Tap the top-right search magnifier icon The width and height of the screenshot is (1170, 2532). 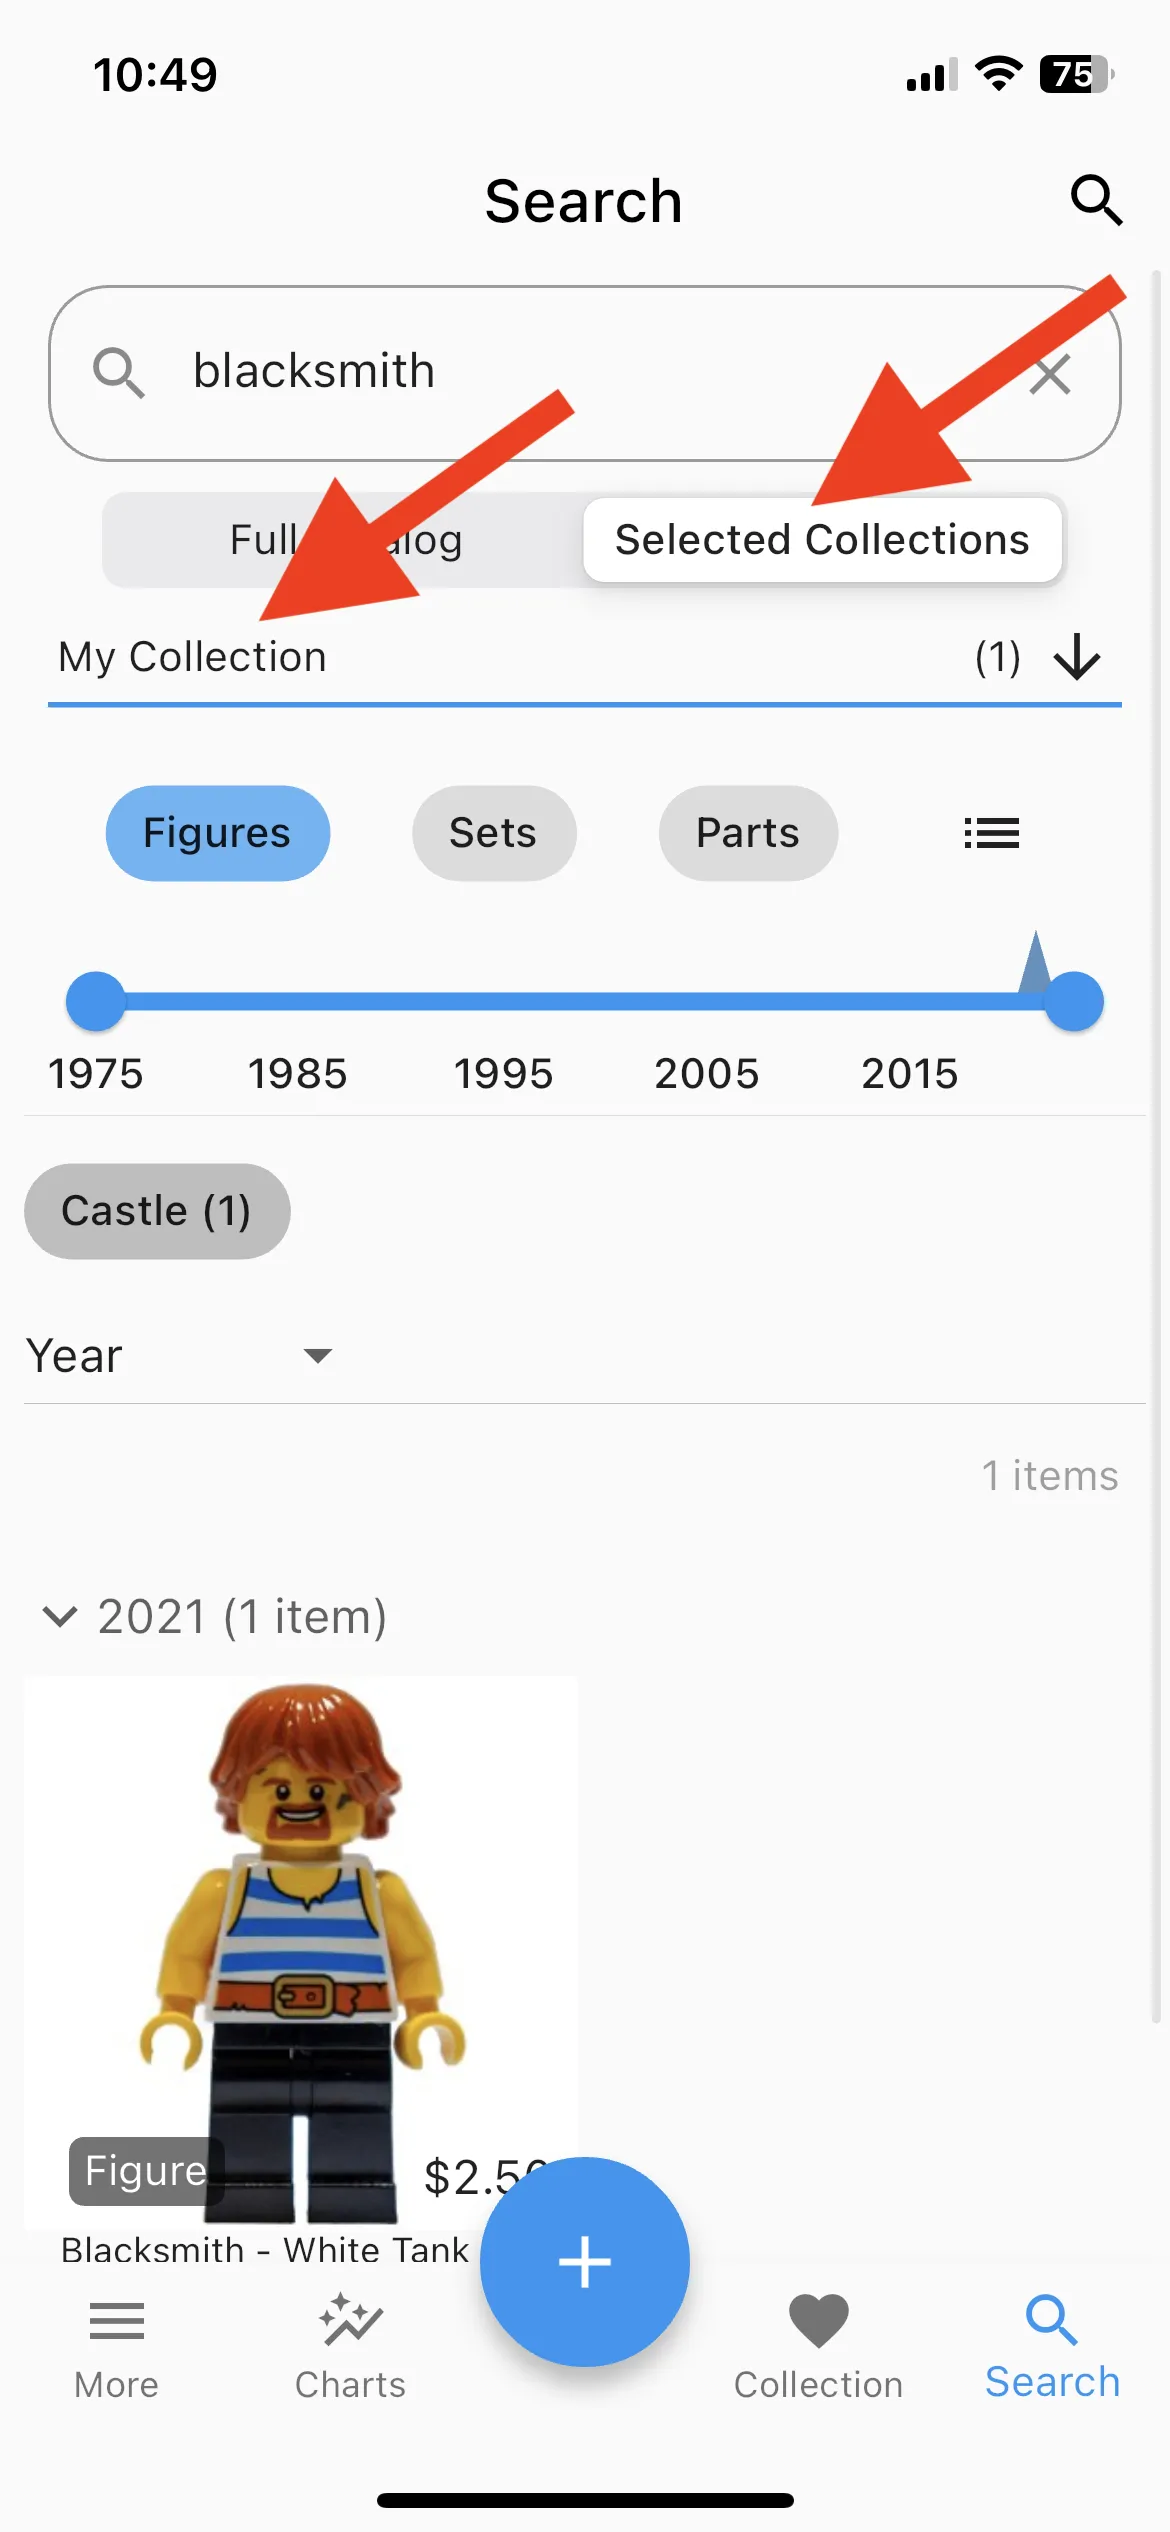click(x=1096, y=201)
